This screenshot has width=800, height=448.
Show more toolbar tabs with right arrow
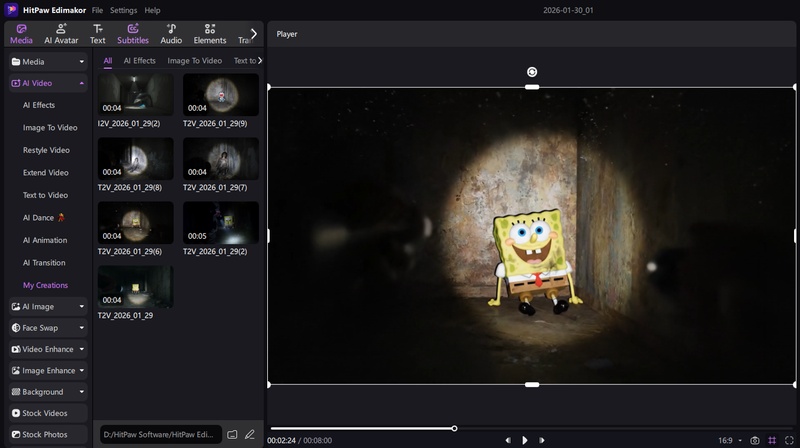click(x=254, y=34)
